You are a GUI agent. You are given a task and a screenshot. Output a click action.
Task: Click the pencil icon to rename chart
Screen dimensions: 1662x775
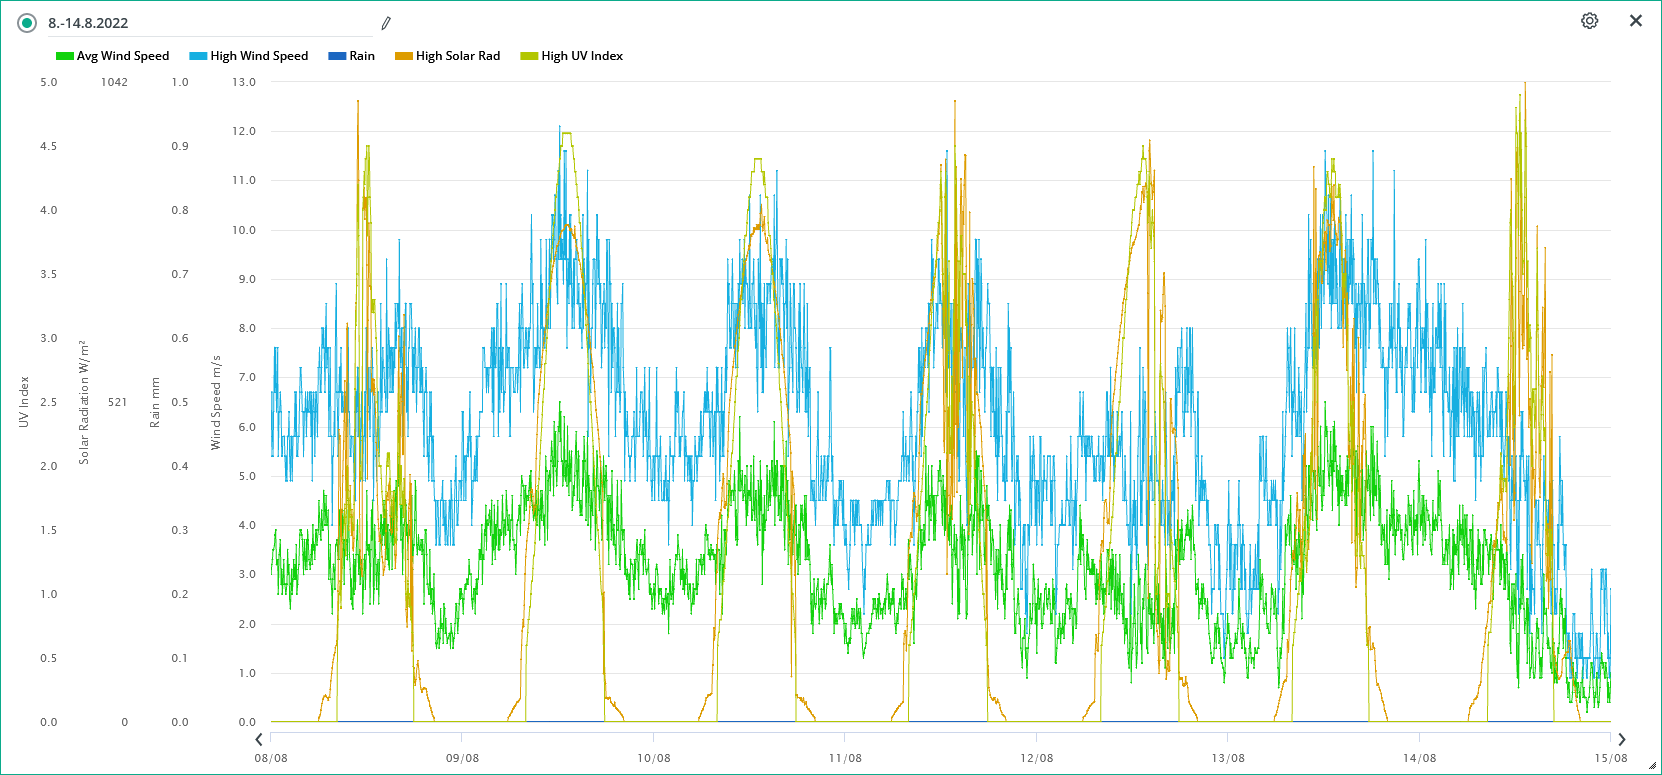point(386,23)
